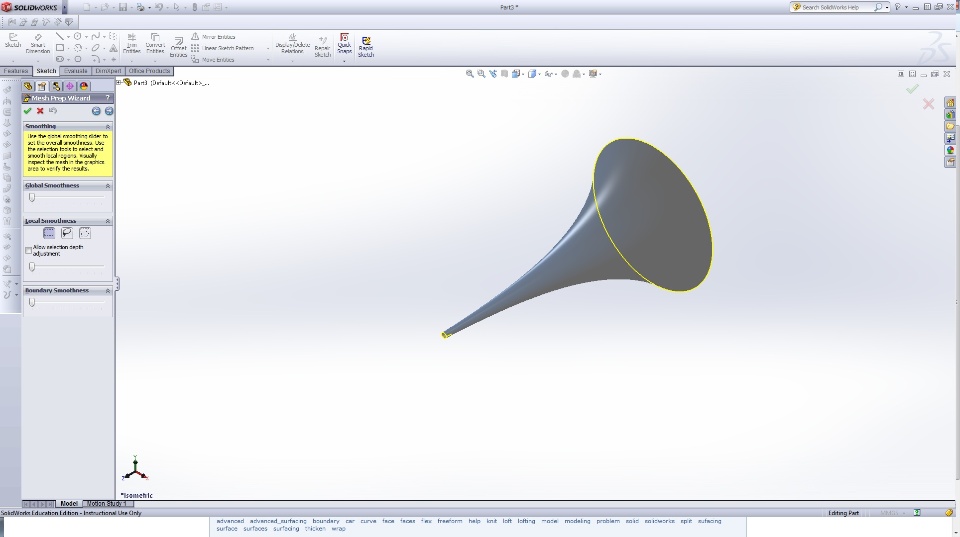Click Move Entities in the ribbon
The width and height of the screenshot is (960, 537).
pyautogui.click(x=213, y=59)
